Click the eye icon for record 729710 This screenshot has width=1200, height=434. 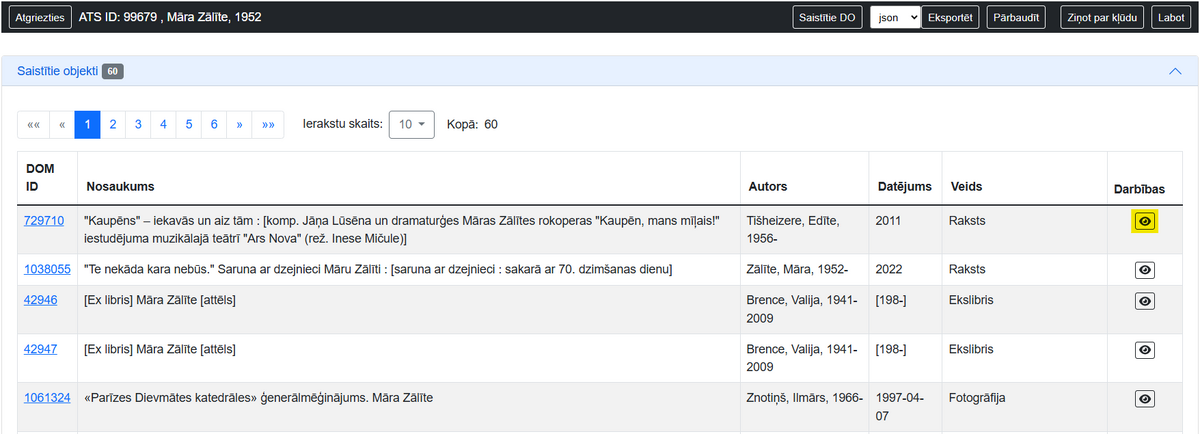[x=1146, y=222]
